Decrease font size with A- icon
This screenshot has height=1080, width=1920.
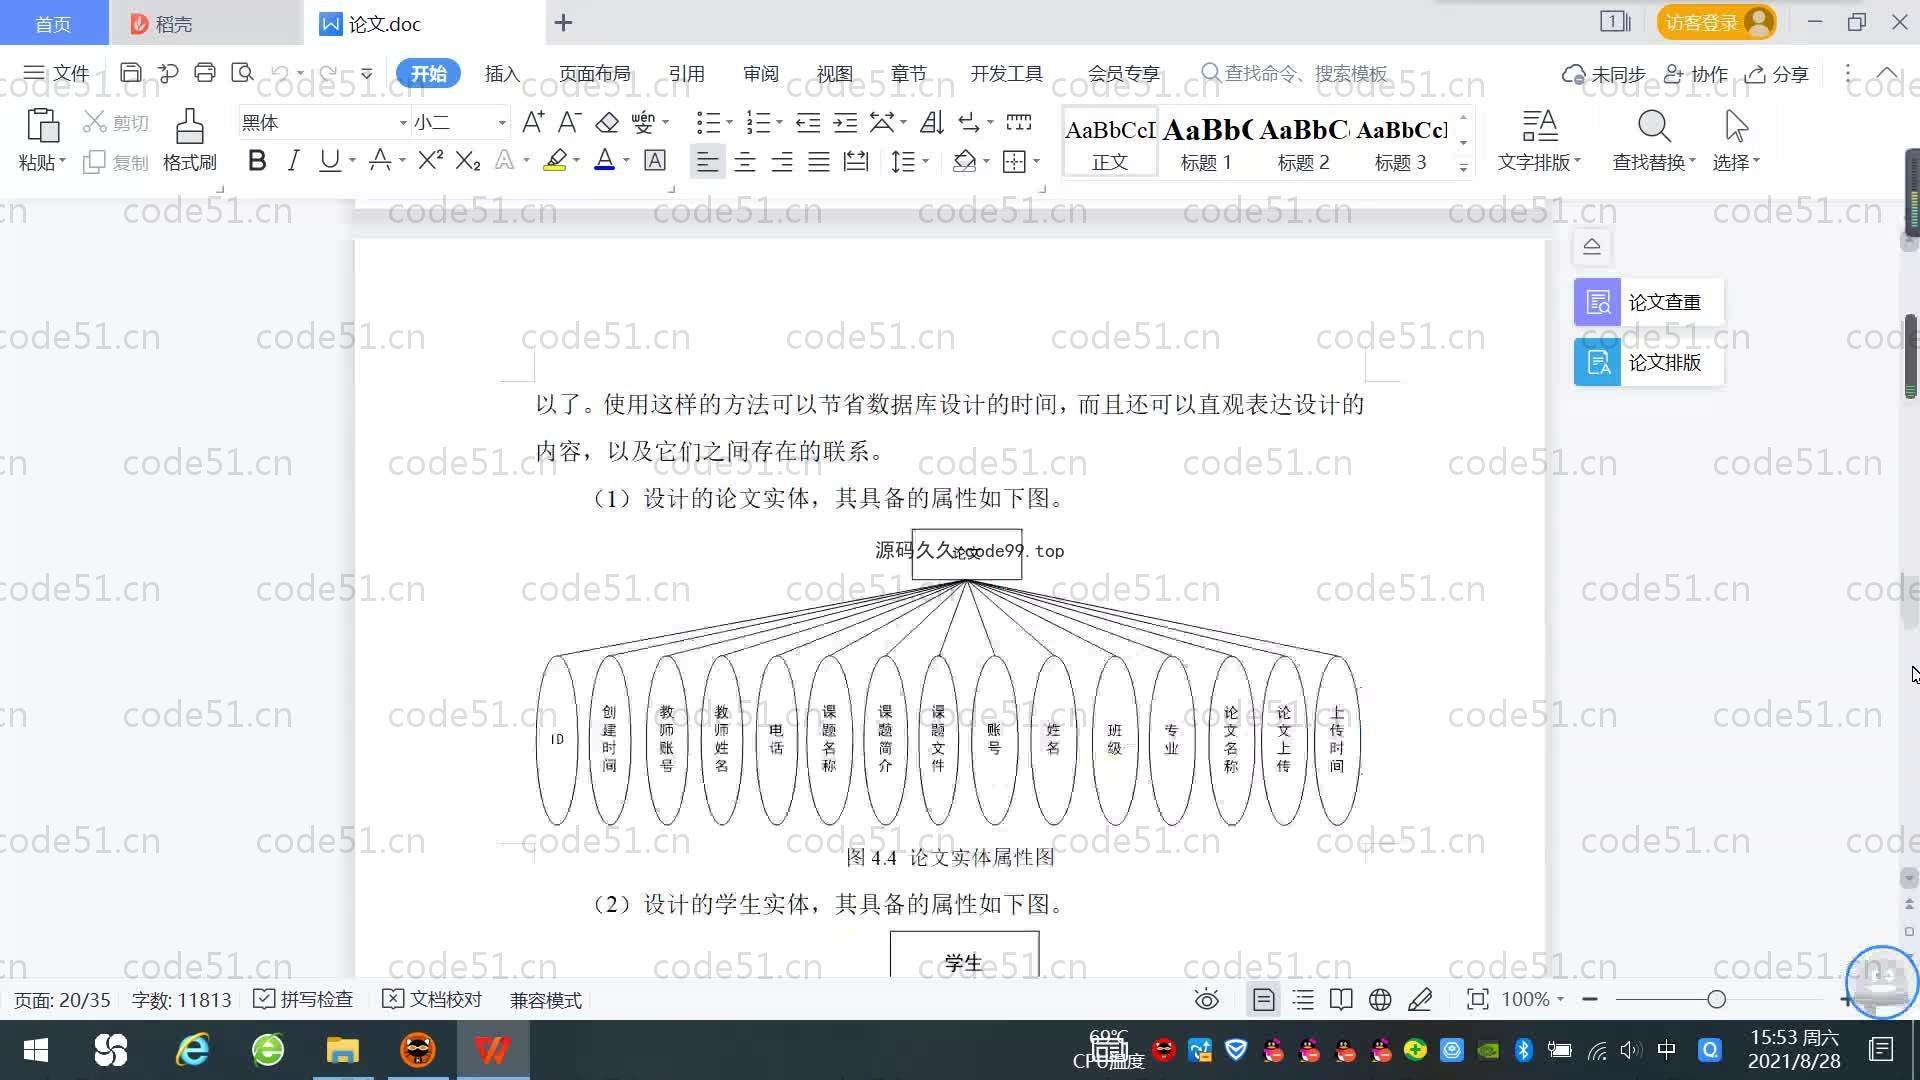[570, 123]
